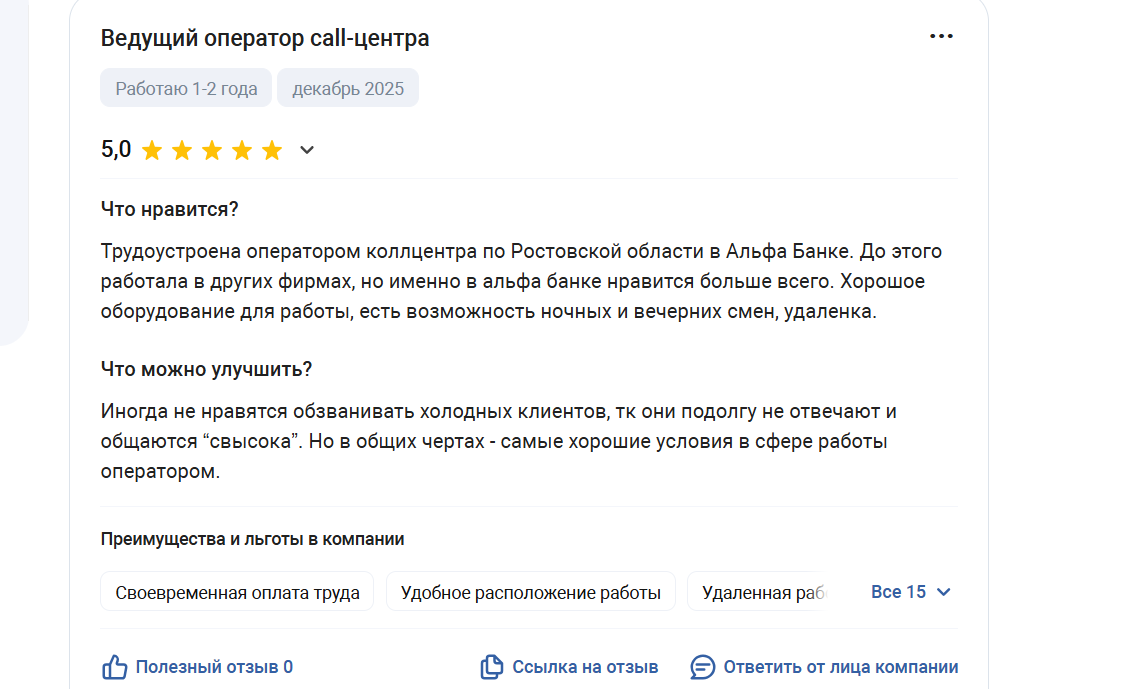Click the chevron next to "Все 15"
The image size is (1127, 689).
943,592
